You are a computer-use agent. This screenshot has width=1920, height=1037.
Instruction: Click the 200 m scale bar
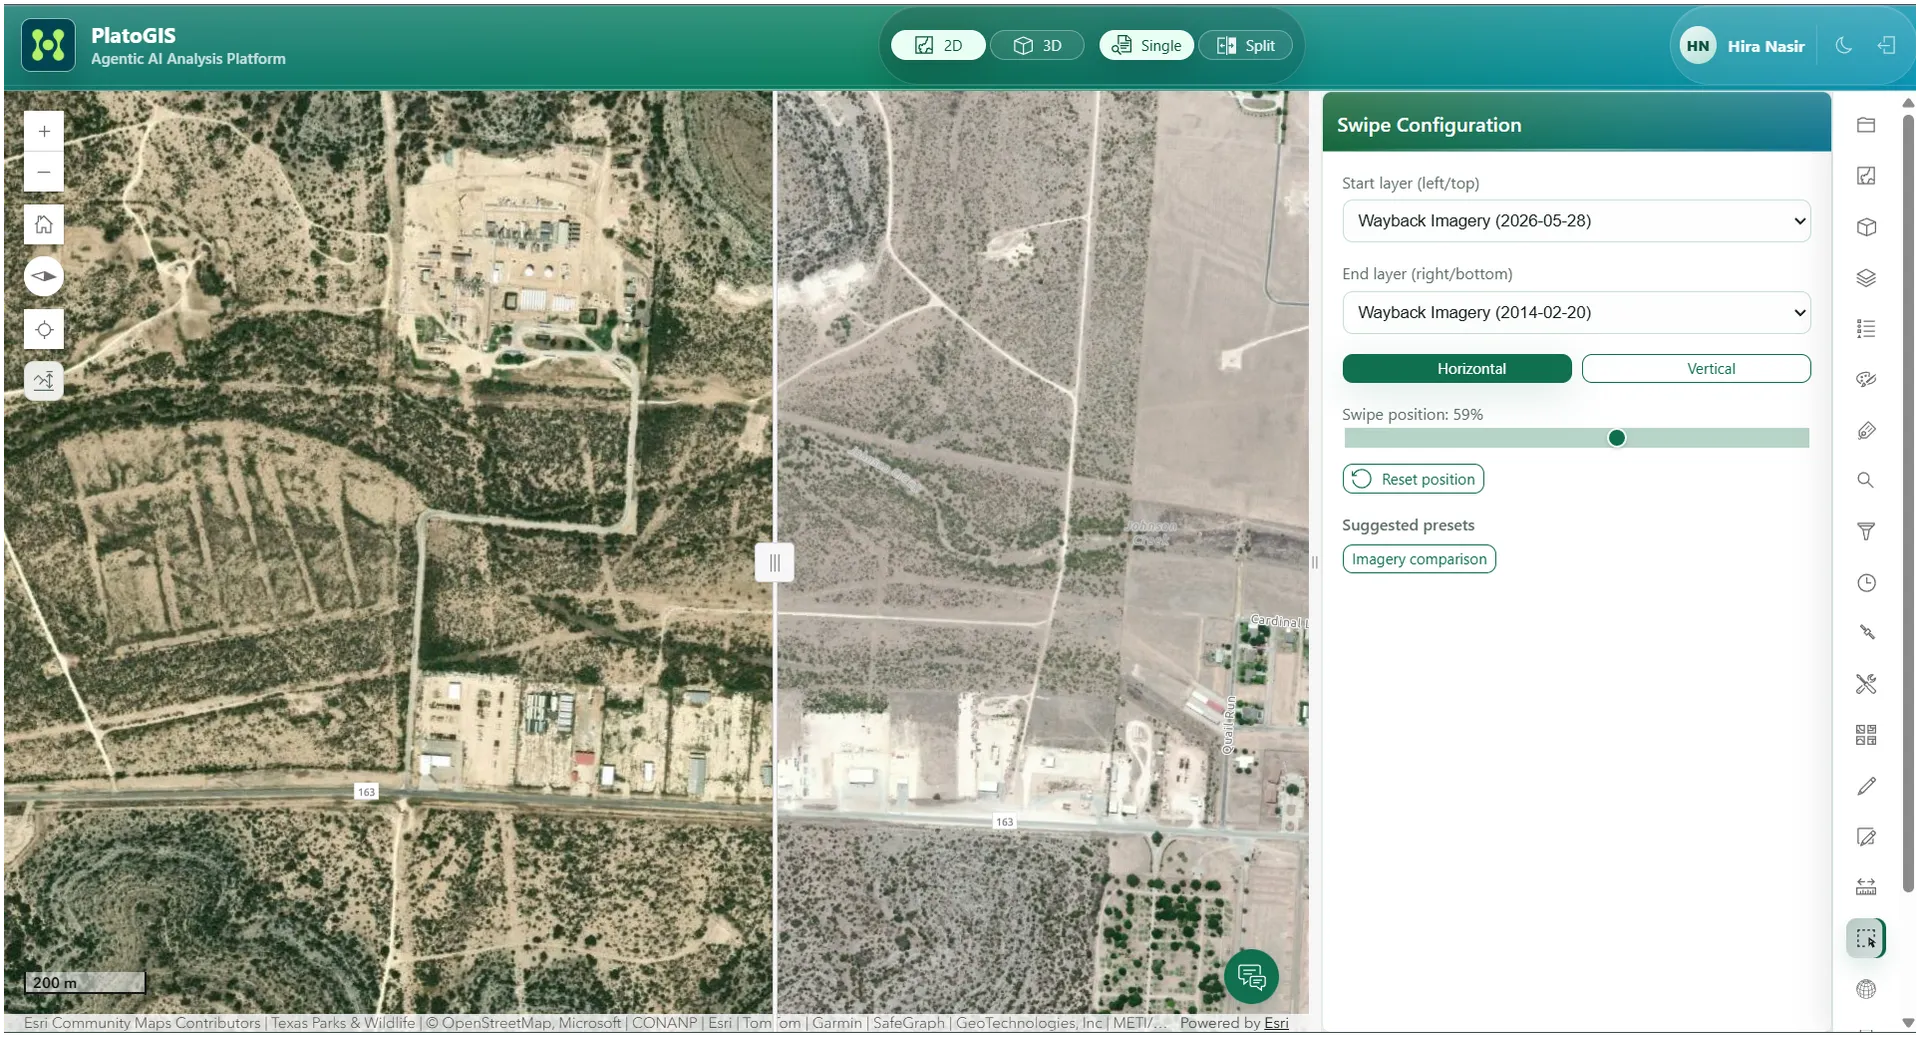pyautogui.click(x=85, y=982)
